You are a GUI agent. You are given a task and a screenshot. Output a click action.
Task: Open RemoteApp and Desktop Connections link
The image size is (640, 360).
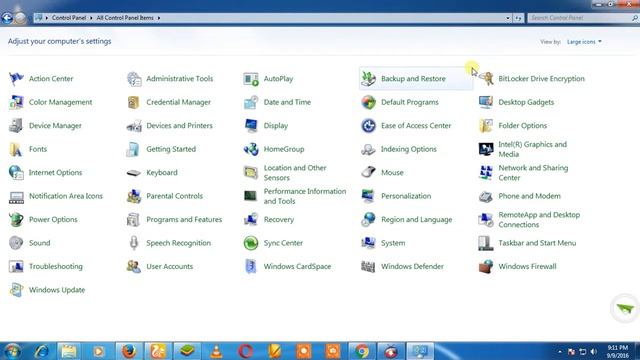(539, 220)
